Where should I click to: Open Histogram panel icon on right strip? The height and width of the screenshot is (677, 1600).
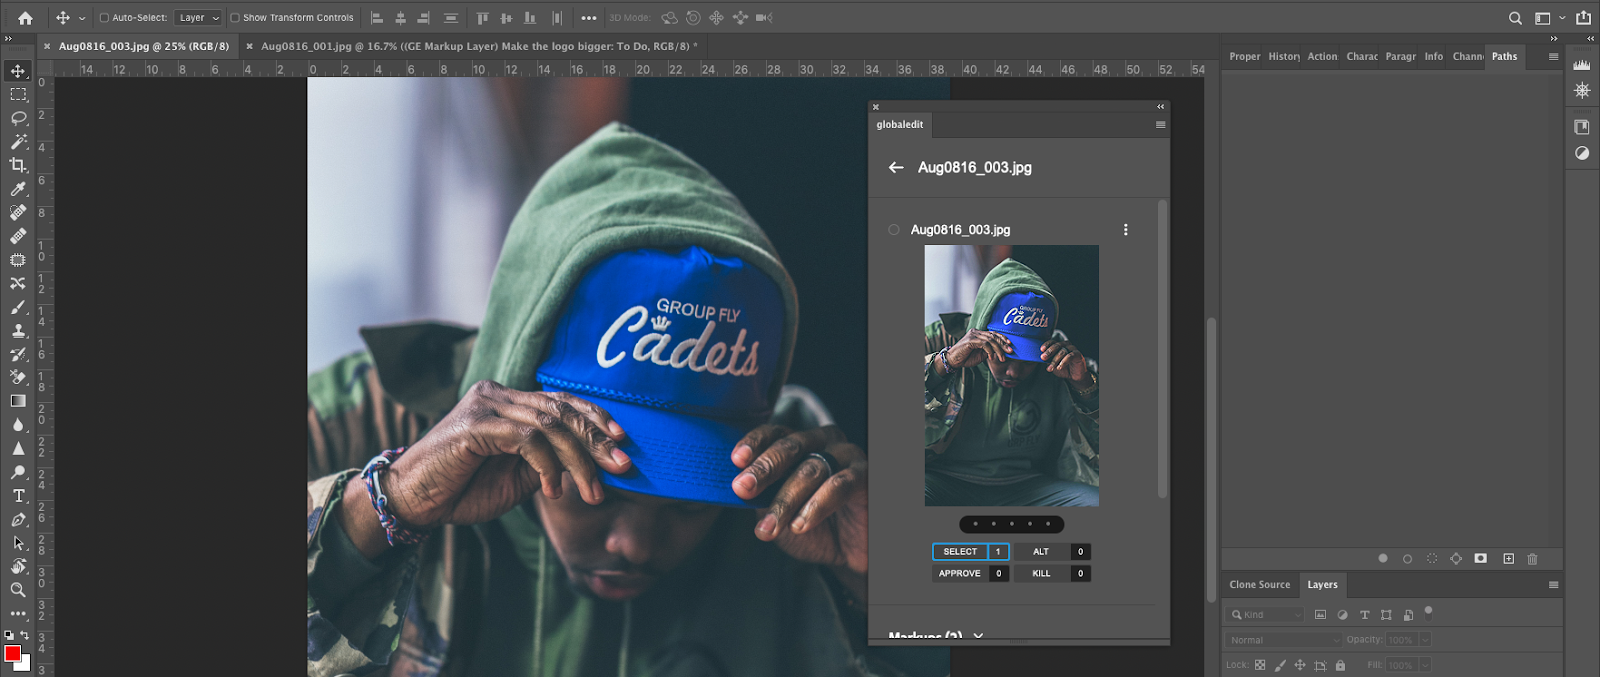point(1582,64)
